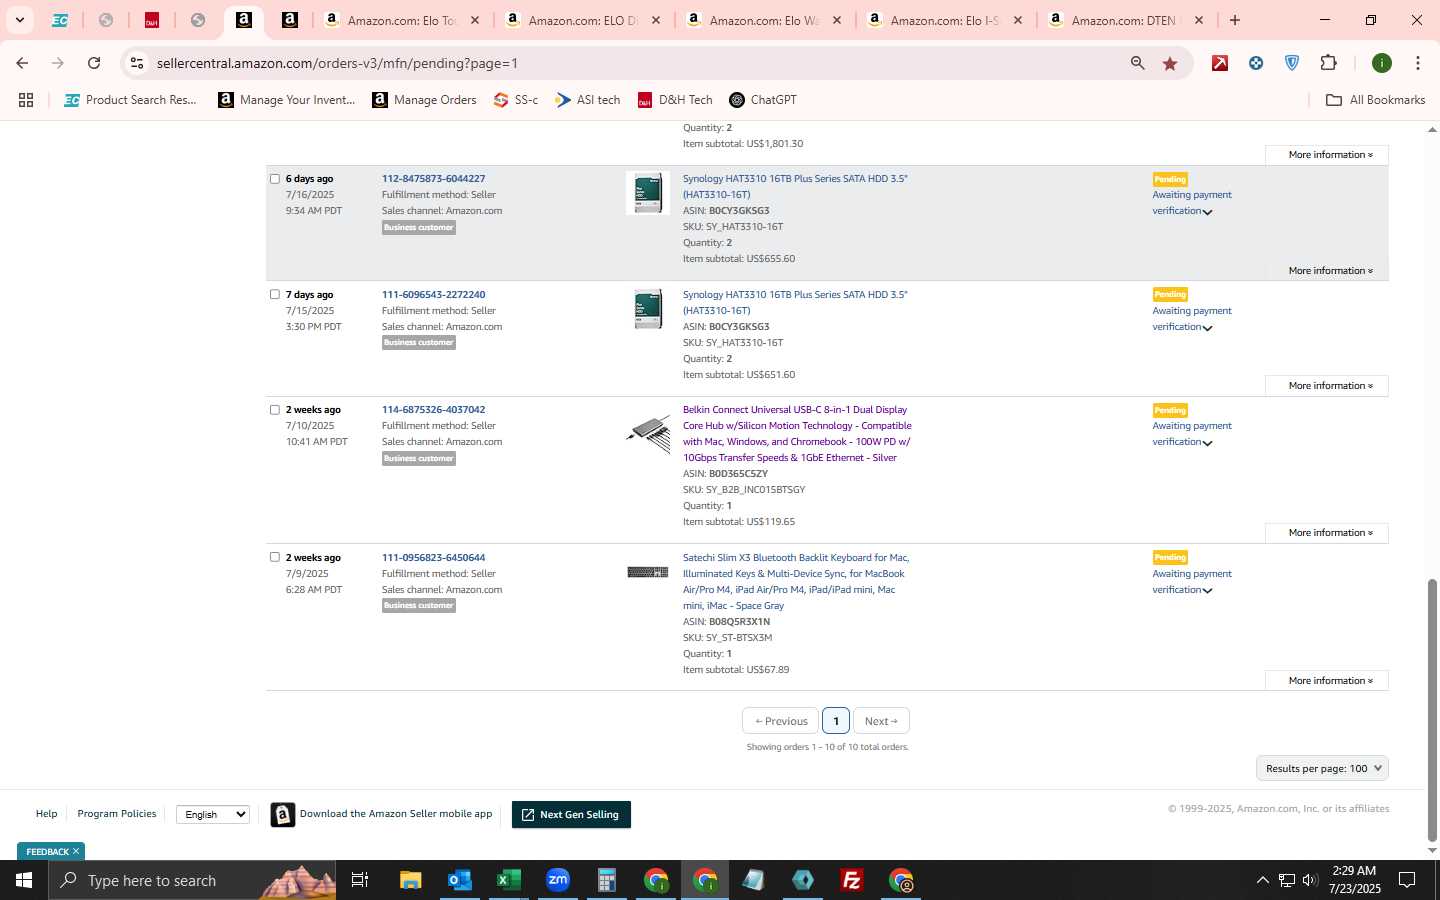The image size is (1440, 900).
Task: Open Product Search Res... bookmark
Action: pyautogui.click(x=131, y=100)
